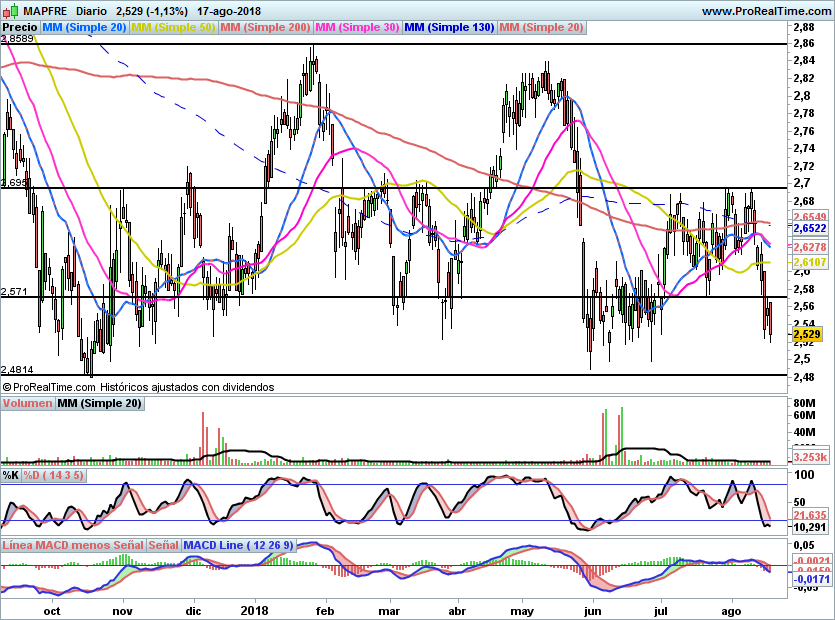Click the ProRealTime.com Históricos ajustados copyright text
835x620 pixels.
coord(138,387)
